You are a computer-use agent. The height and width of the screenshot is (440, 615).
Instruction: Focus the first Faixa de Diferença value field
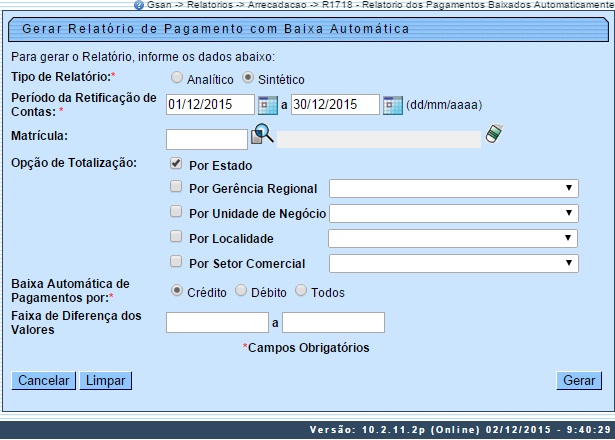(217, 322)
